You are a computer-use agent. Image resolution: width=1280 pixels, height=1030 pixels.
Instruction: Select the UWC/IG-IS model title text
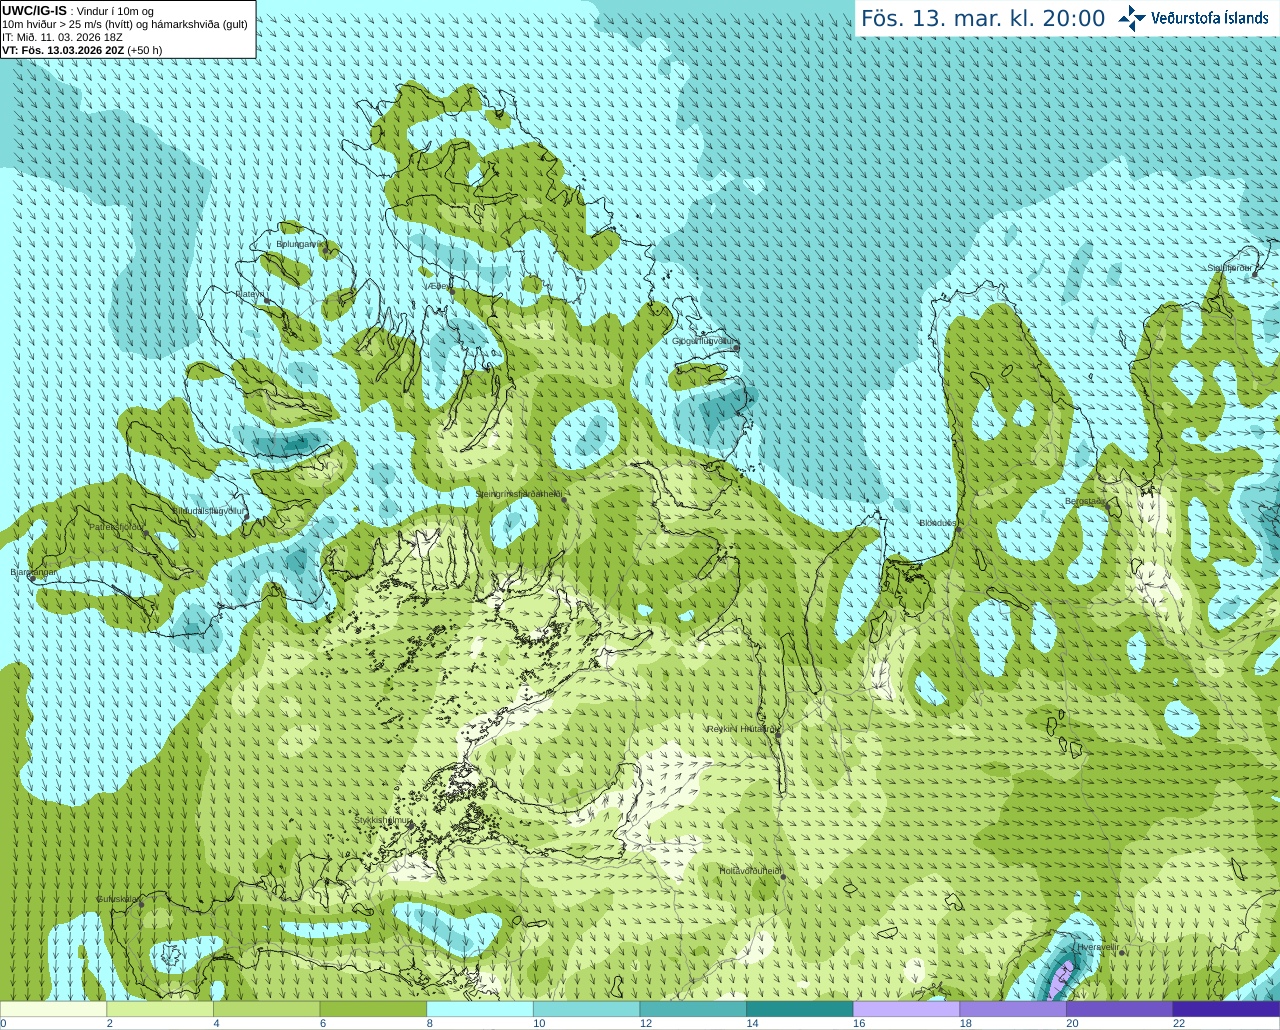point(34,11)
